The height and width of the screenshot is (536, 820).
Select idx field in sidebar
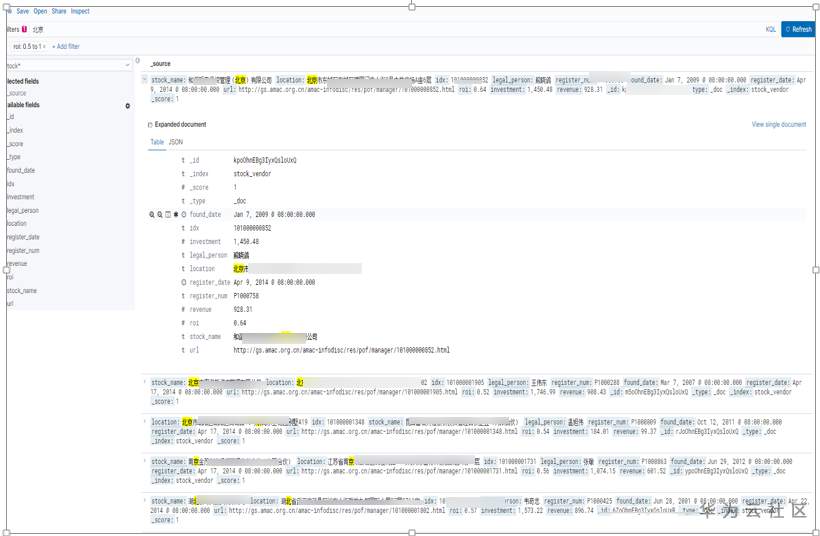pyautogui.click(x=10, y=184)
